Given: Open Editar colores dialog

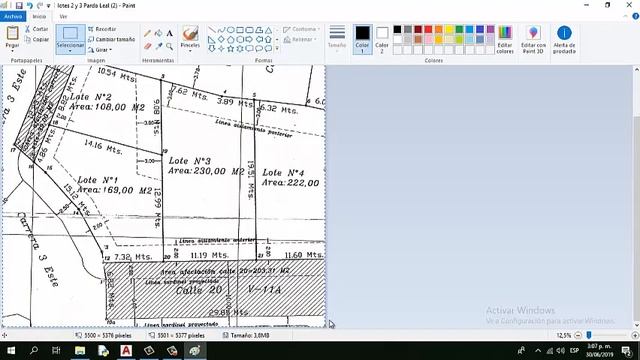Looking at the screenshot, I should [505, 40].
